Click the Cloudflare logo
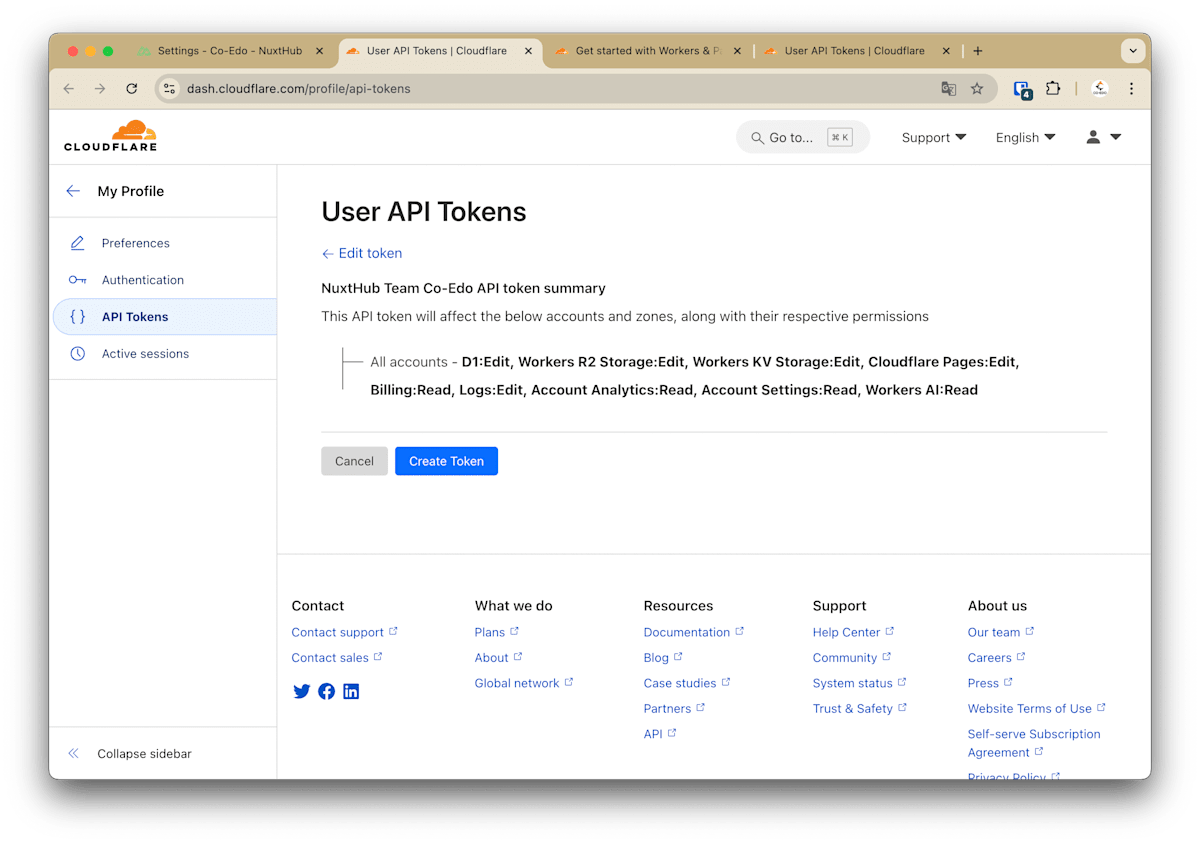Image resolution: width=1200 pixels, height=844 pixels. [110, 136]
